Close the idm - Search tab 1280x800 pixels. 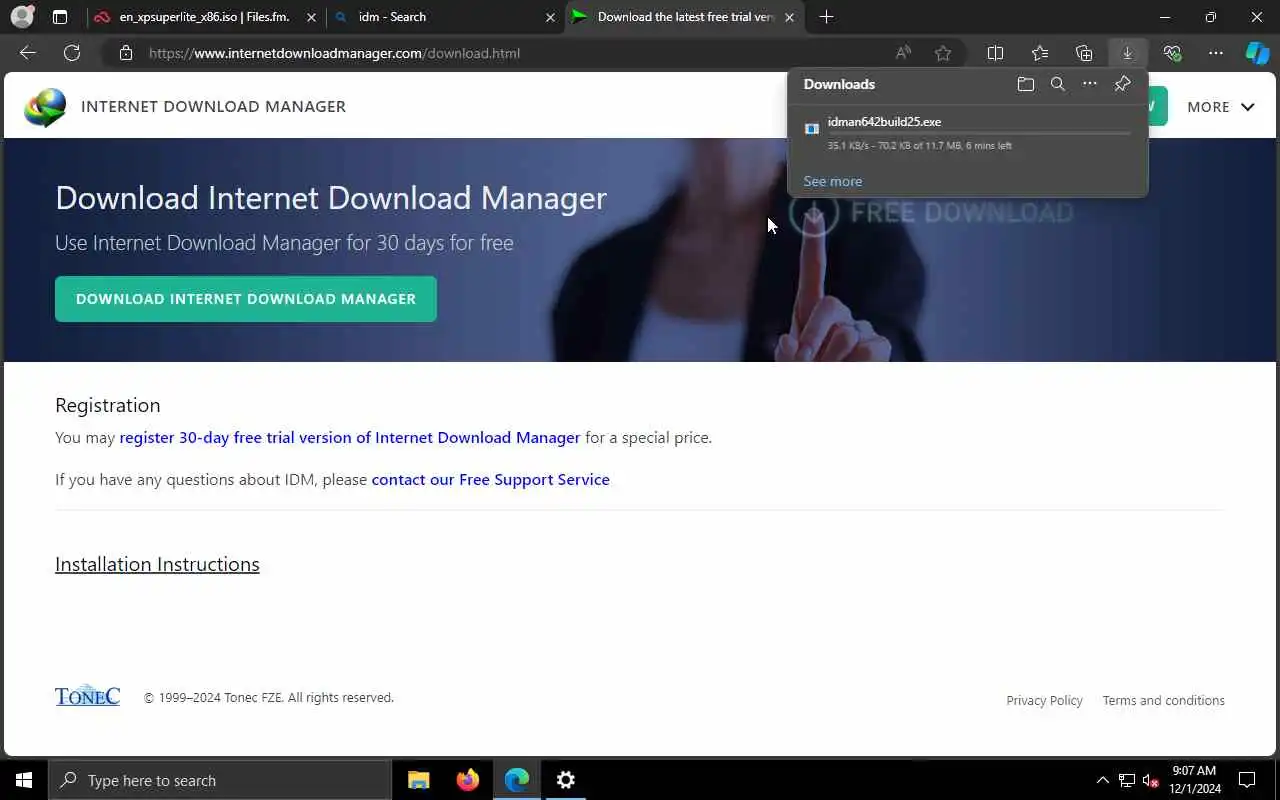pyautogui.click(x=550, y=17)
